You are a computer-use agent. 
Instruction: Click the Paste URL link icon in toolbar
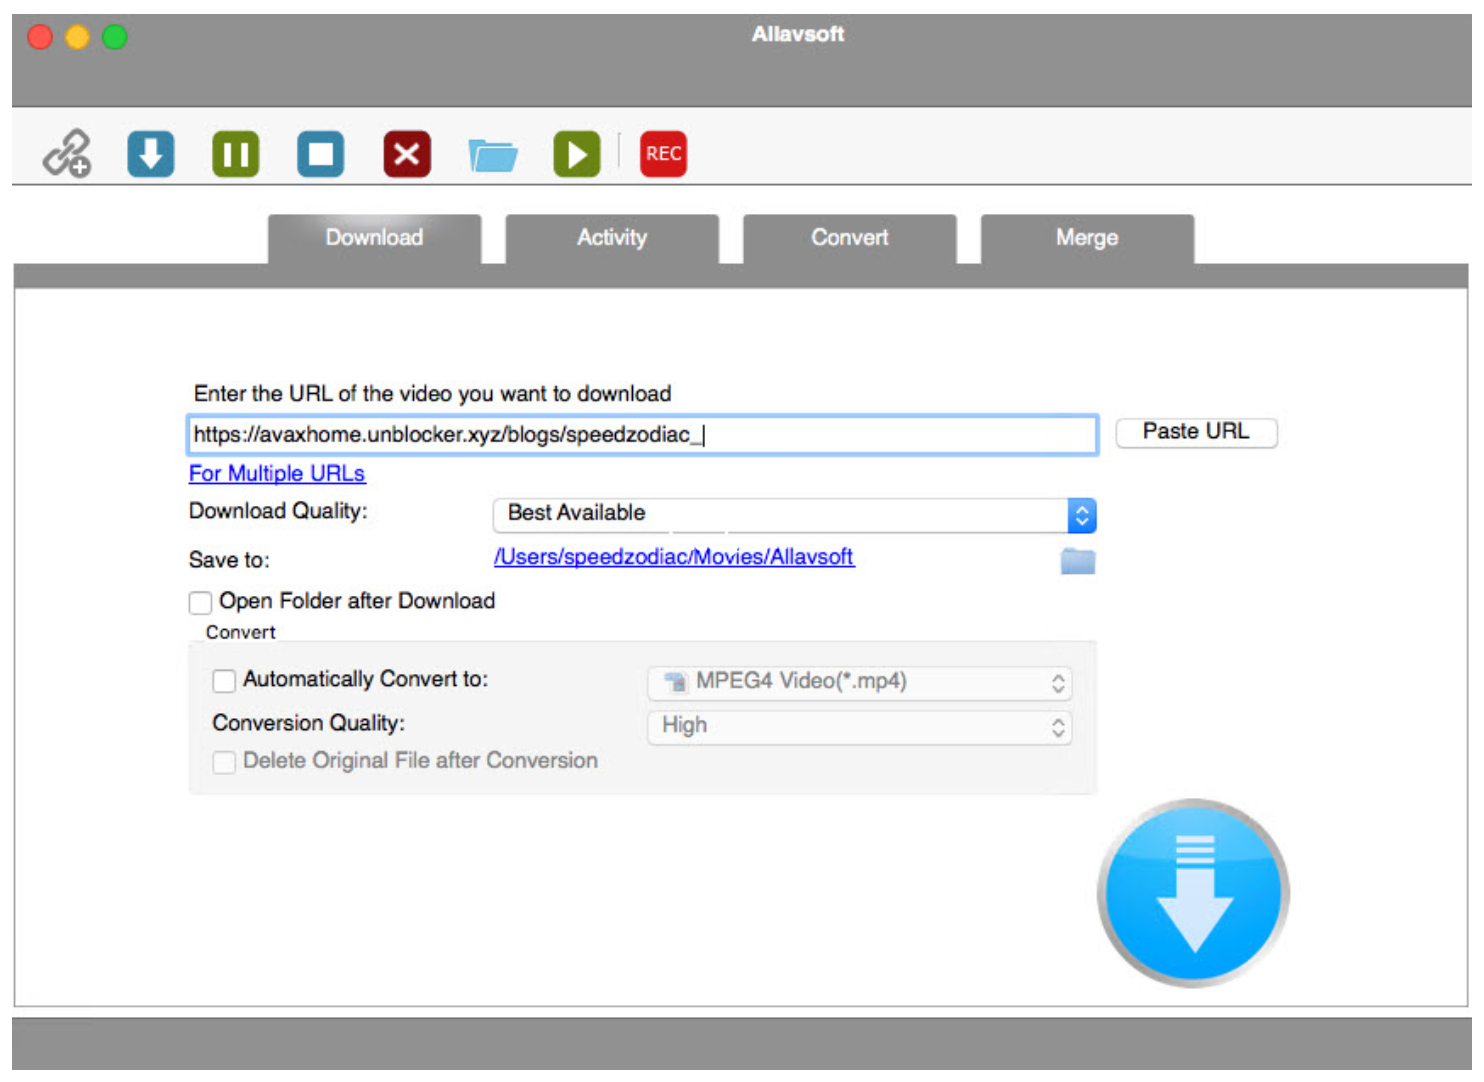tap(67, 154)
